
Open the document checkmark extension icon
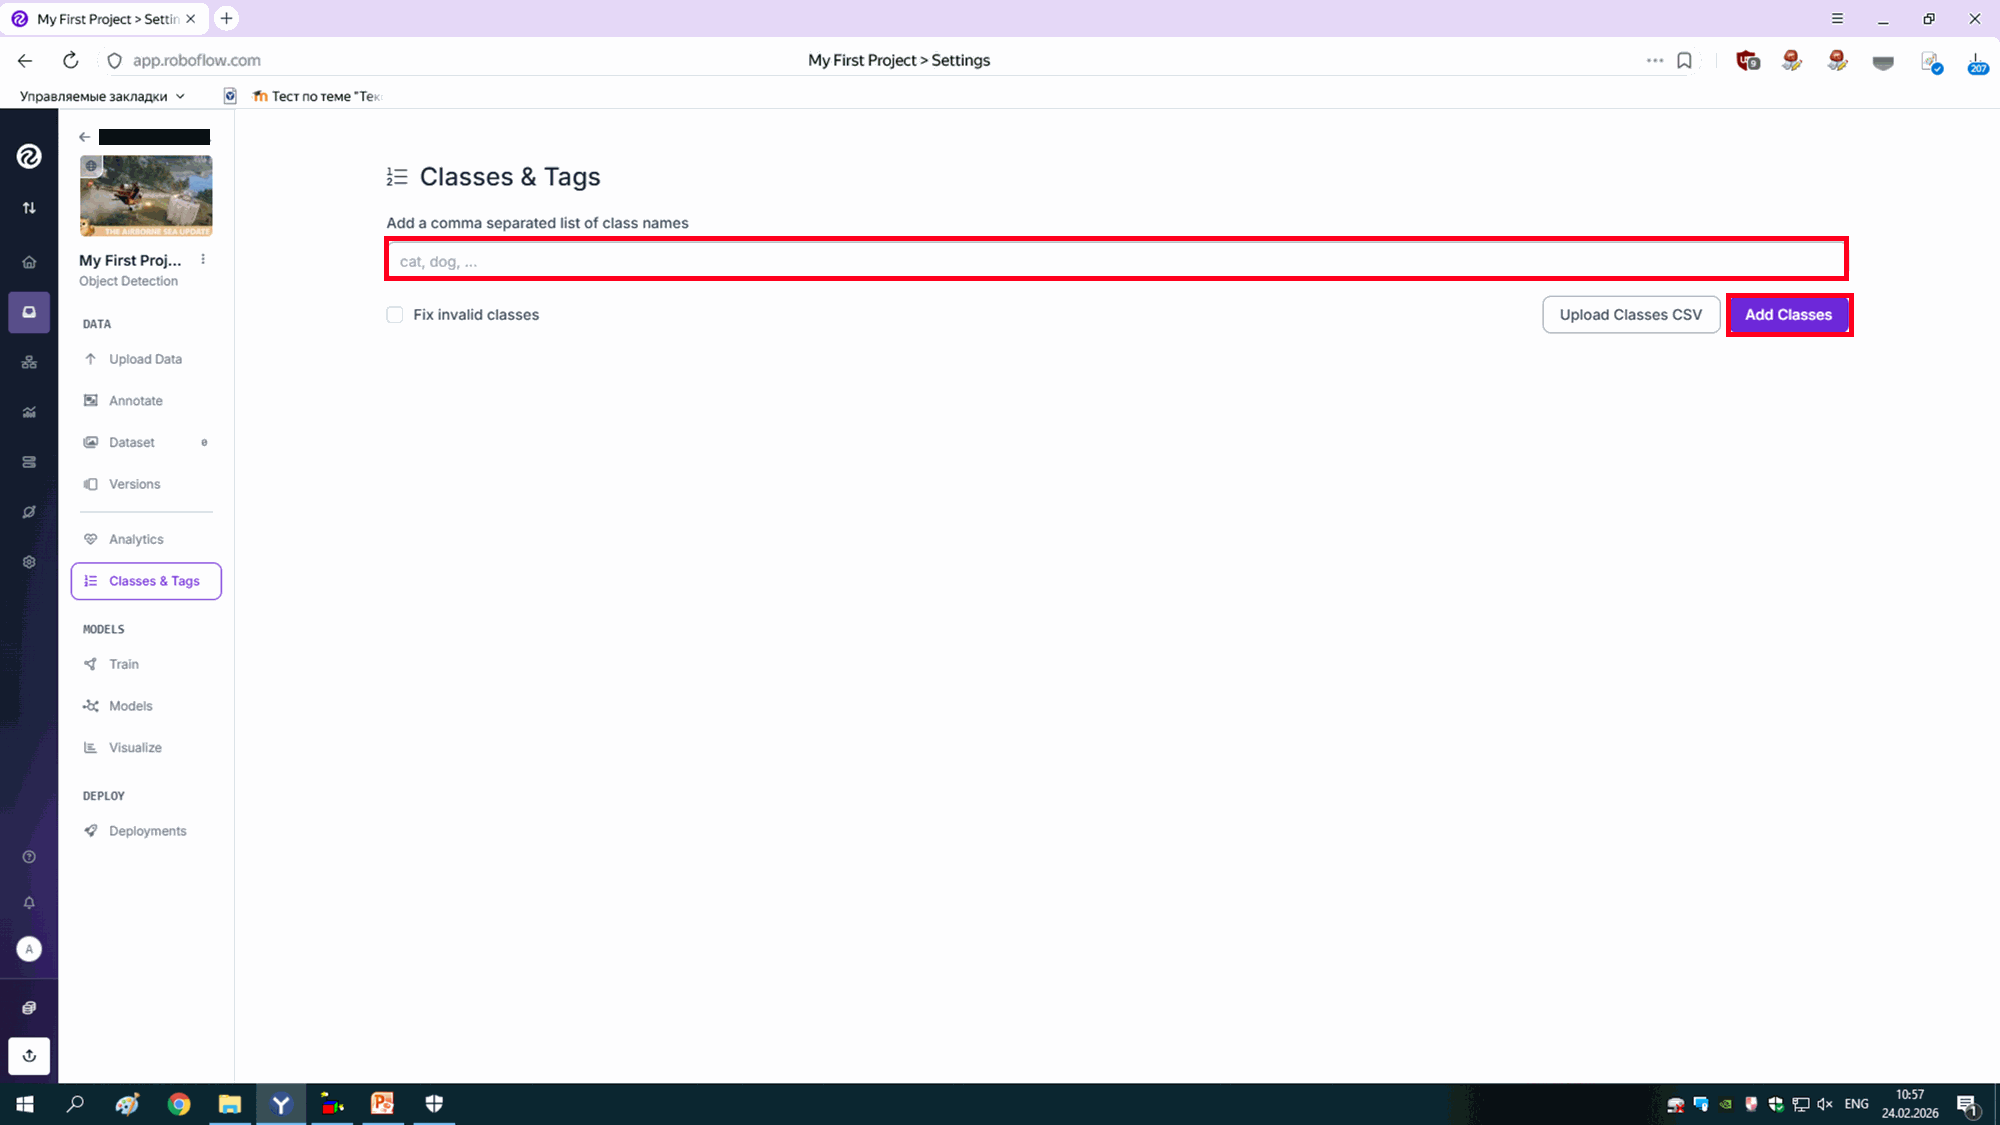click(x=1931, y=62)
